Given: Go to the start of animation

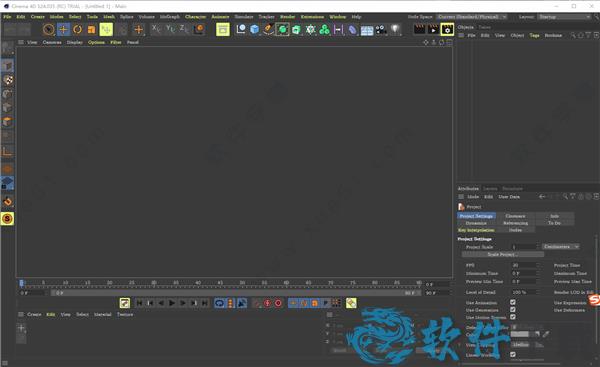Looking at the screenshot, I should click(139, 303).
